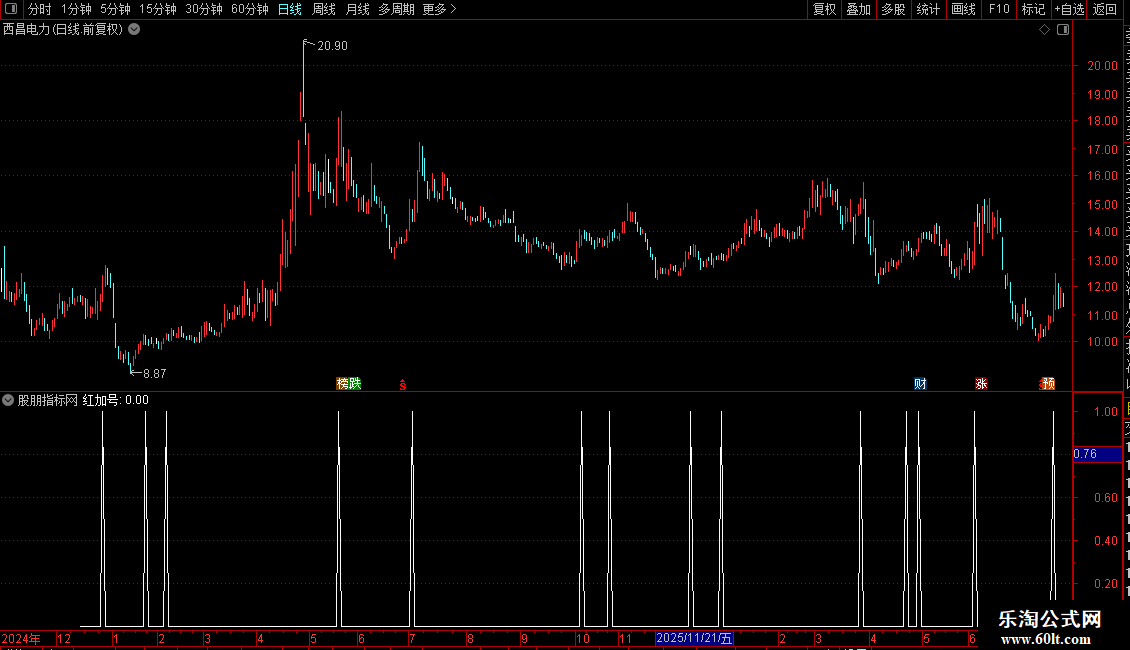This screenshot has width=1130, height=650.
Task: Switch to the 日线 period tab
Action: [x=290, y=9]
